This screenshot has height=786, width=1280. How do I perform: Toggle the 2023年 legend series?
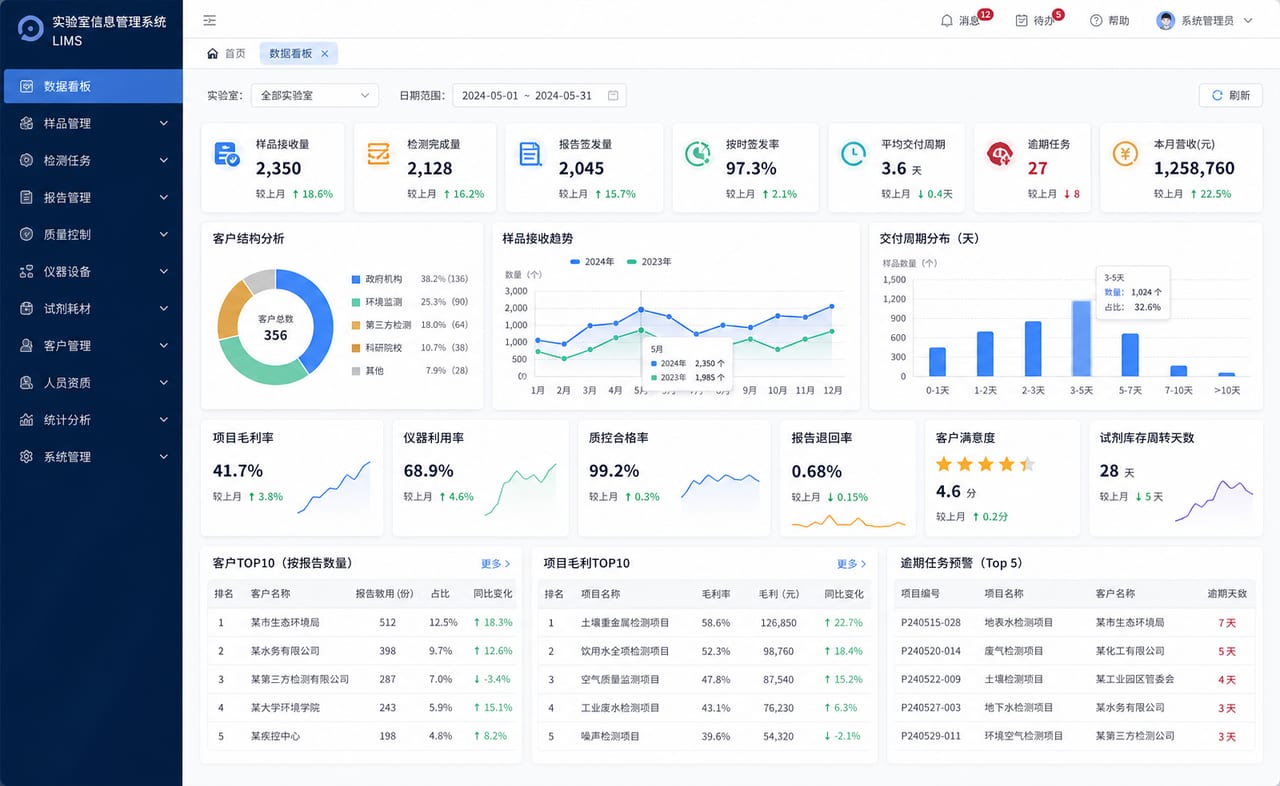tap(648, 262)
